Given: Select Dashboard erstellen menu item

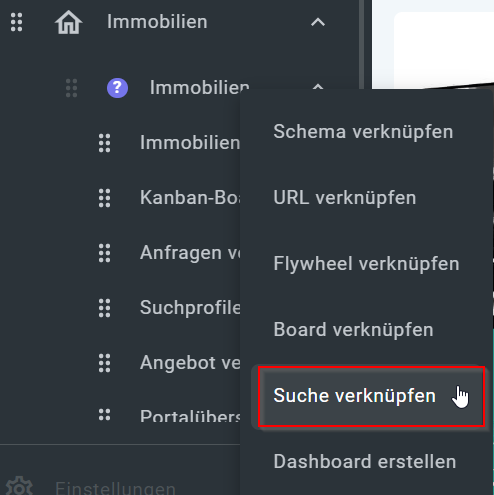Looking at the screenshot, I should tap(365, 462).
